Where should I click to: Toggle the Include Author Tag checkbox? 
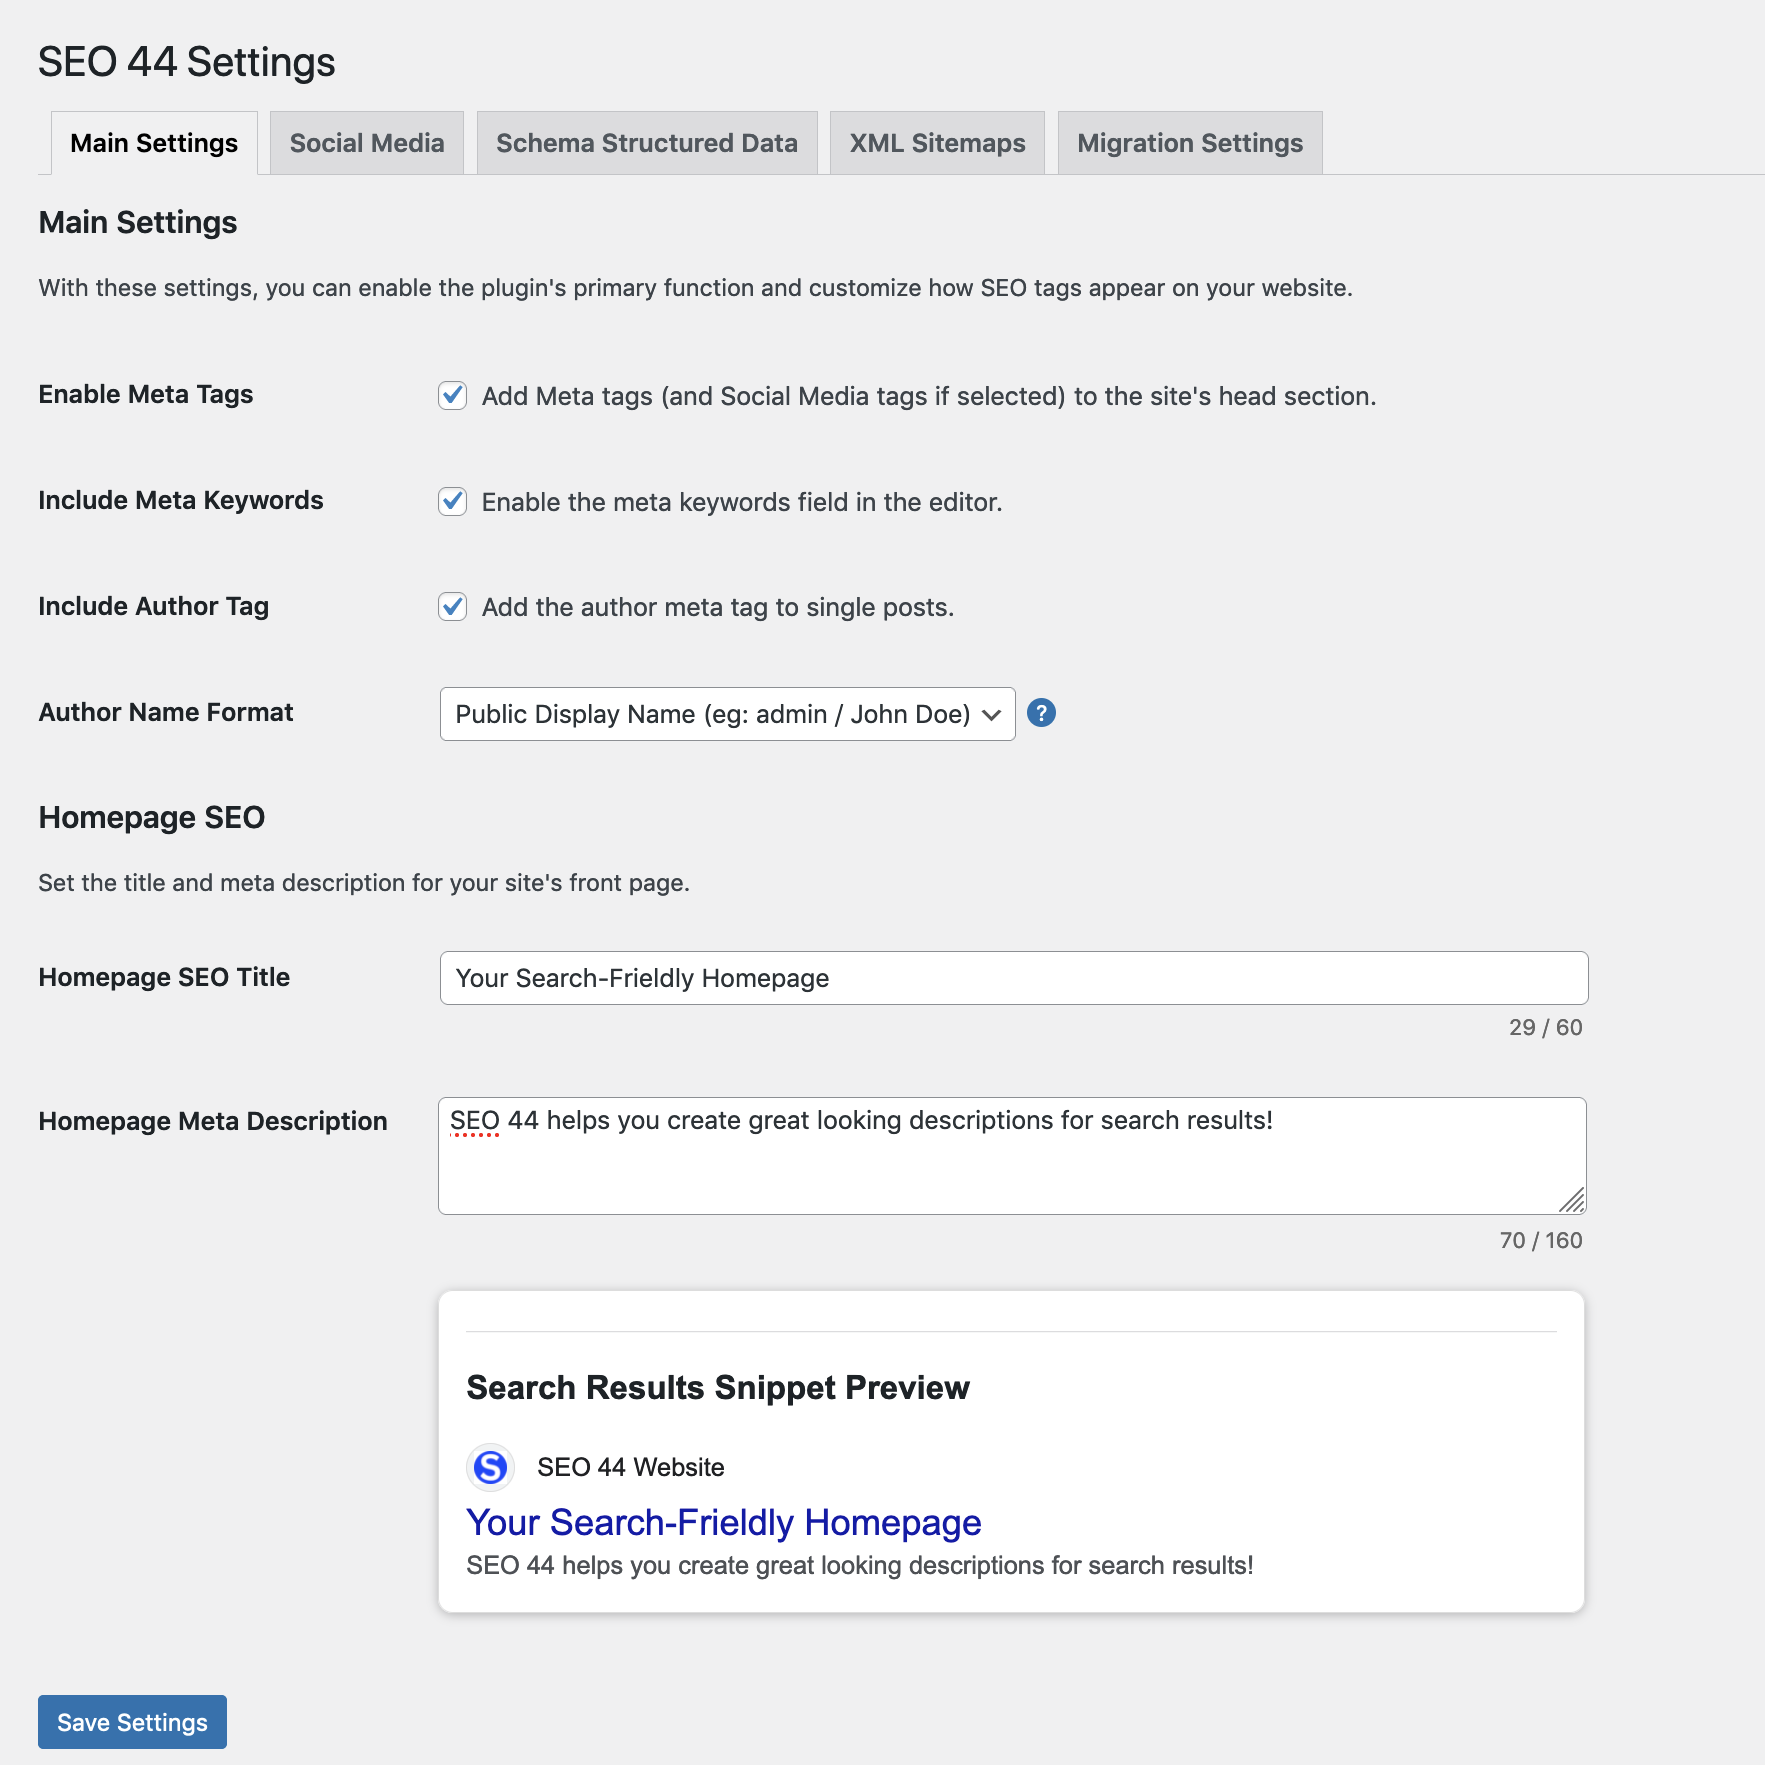point(452,607)
